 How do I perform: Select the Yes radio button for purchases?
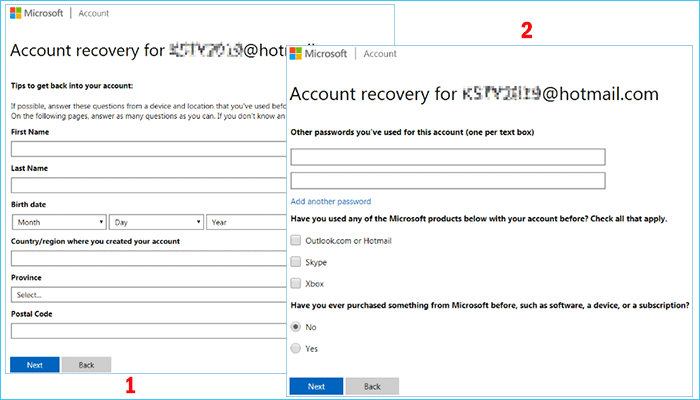coord(296,348)
